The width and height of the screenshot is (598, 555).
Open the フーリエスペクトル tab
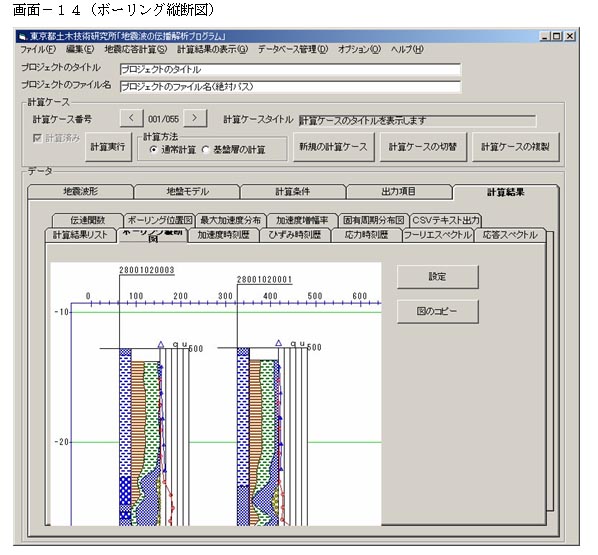point(437,235)
